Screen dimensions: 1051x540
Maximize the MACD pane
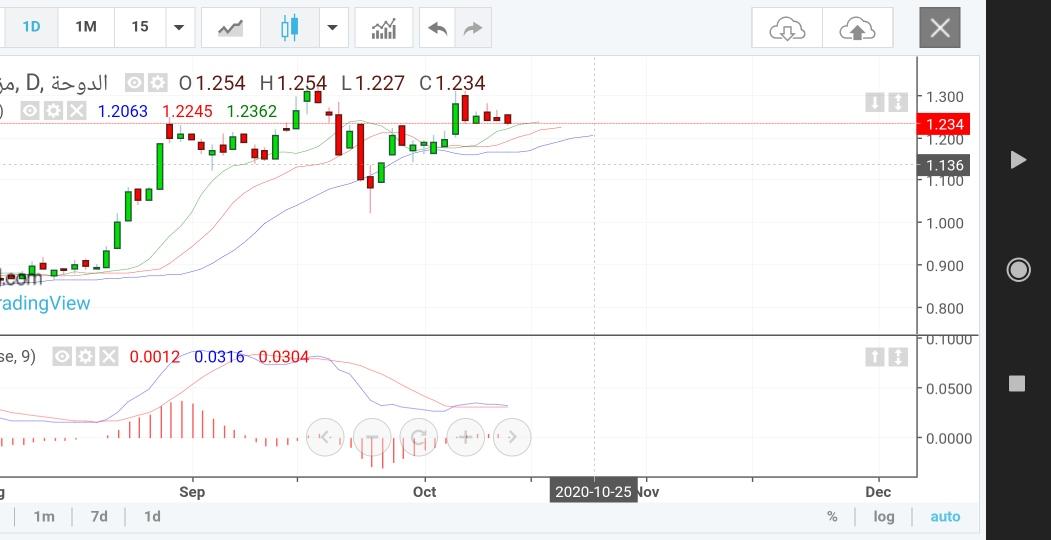tap(898, 356)
